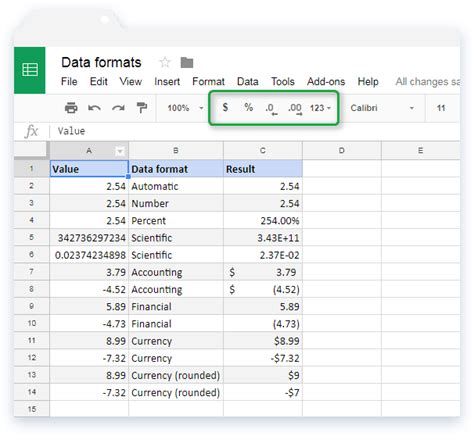Select result cell $8.99
The height and width of the screenshot is (436, 474).
coord(263,341)
